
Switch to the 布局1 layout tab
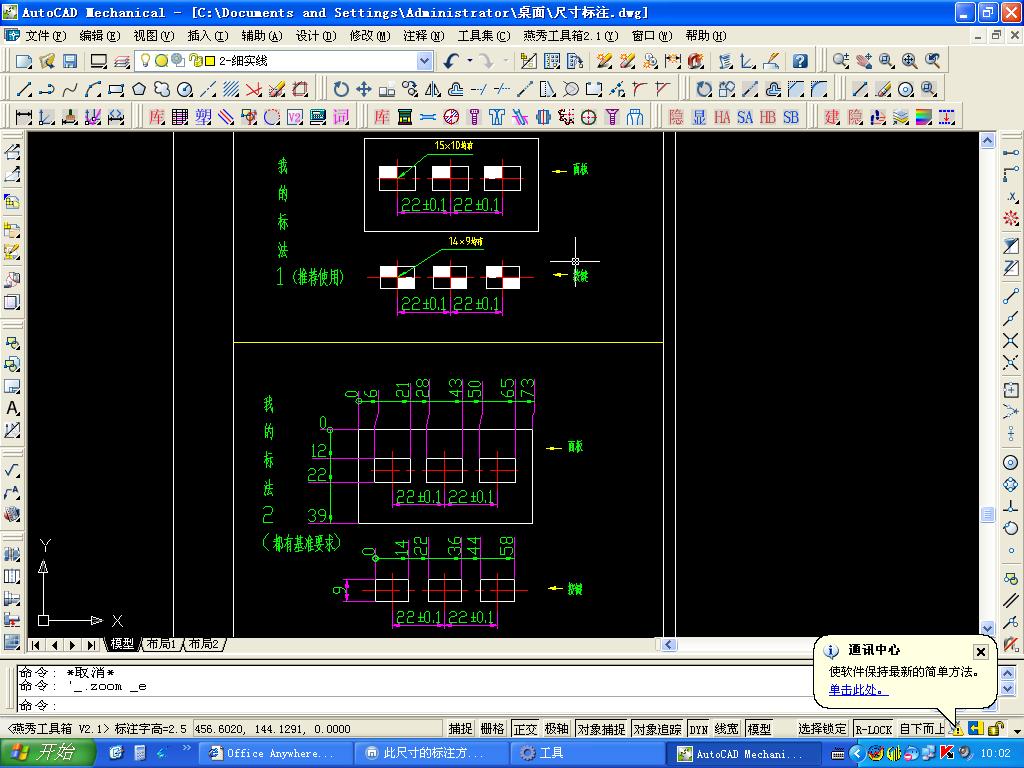click(x=161, y=645)
